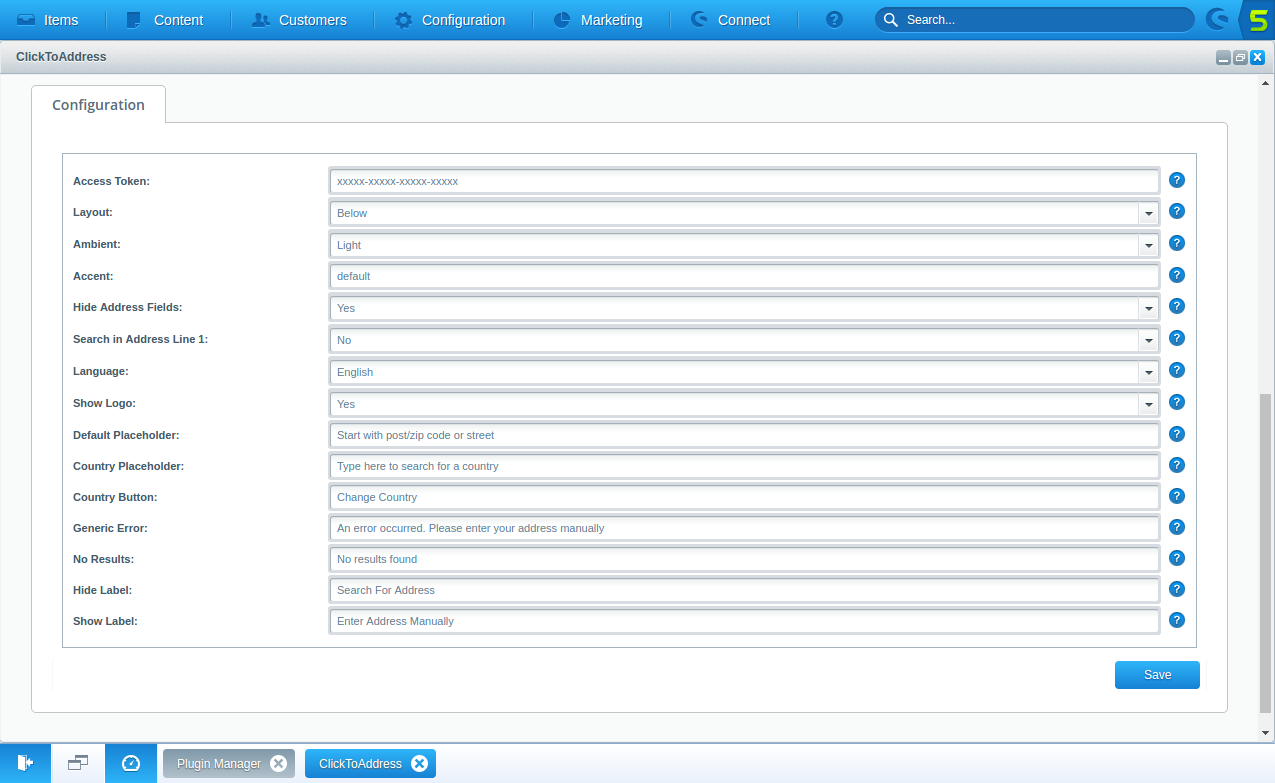Open help for Layout setting

pyautogui.click(x=1177, y=211)
